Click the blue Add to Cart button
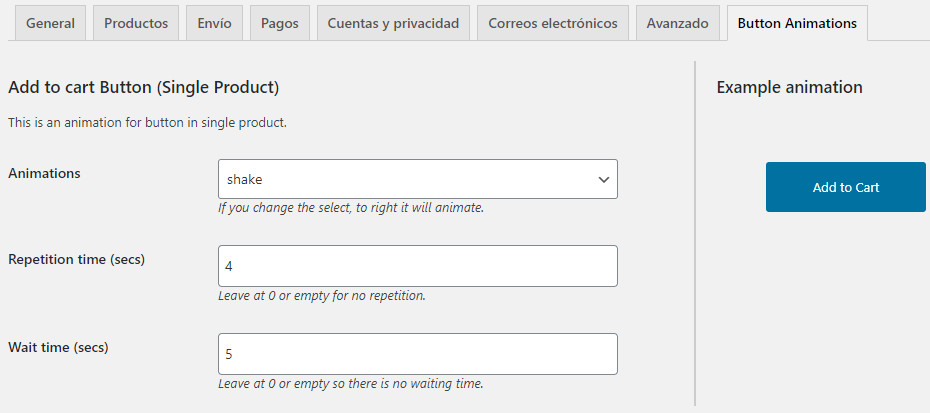Image resolution: width=930 pixels, height=413 pixels. [845, 187]
